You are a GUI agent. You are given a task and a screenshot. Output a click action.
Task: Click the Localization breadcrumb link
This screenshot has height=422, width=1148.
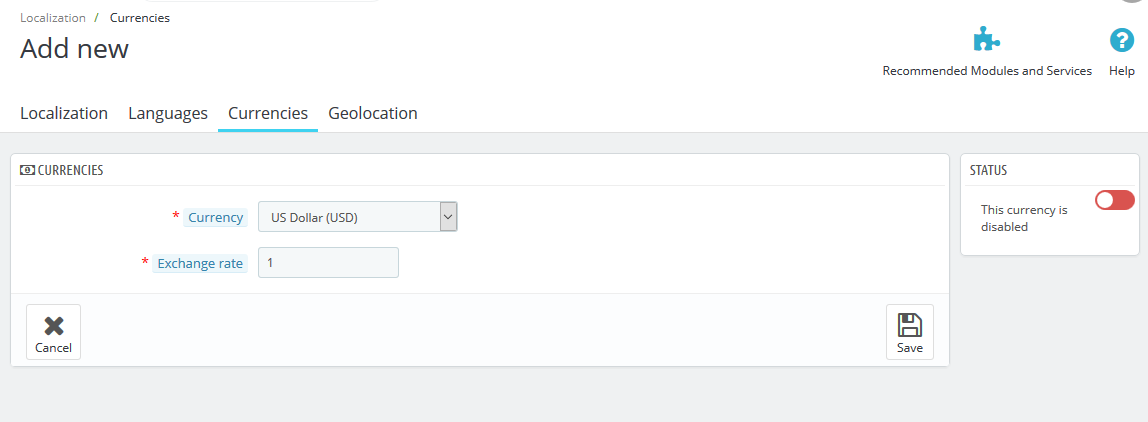pos(53,18)
